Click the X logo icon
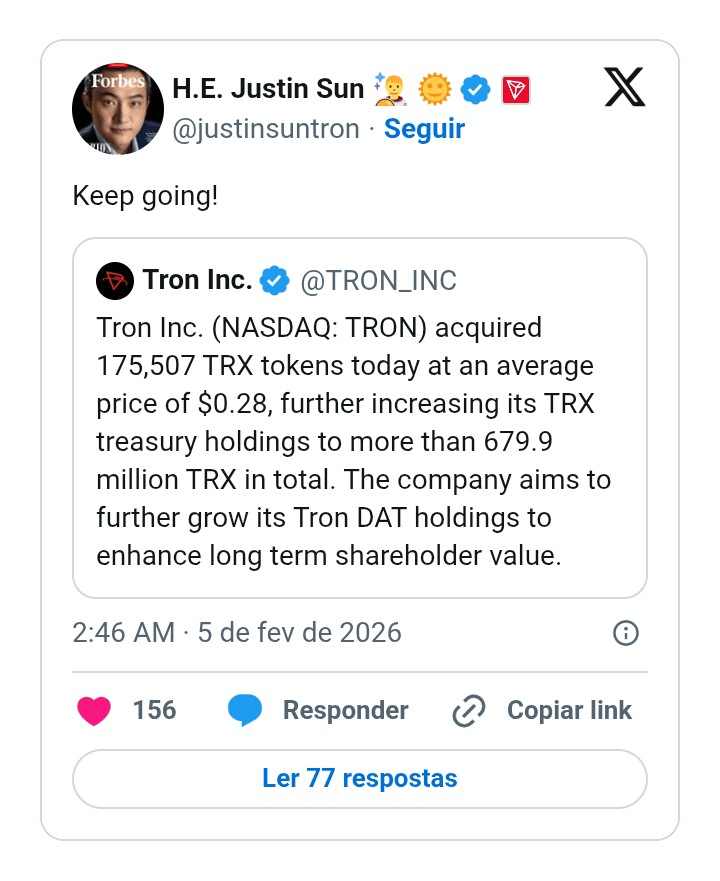Screen dimensions: 720x881 (625, 89)
